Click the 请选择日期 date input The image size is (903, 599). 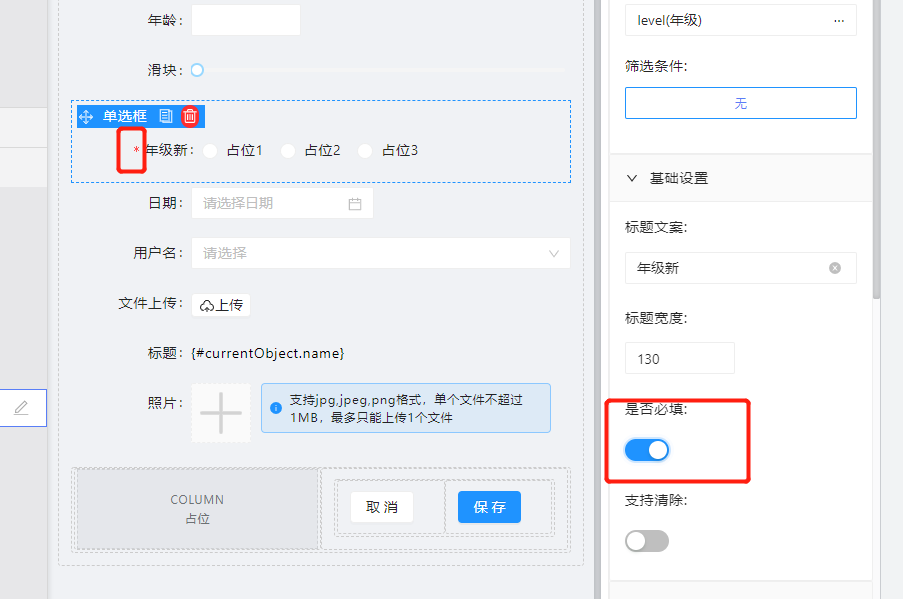click(x=282, y=203)
